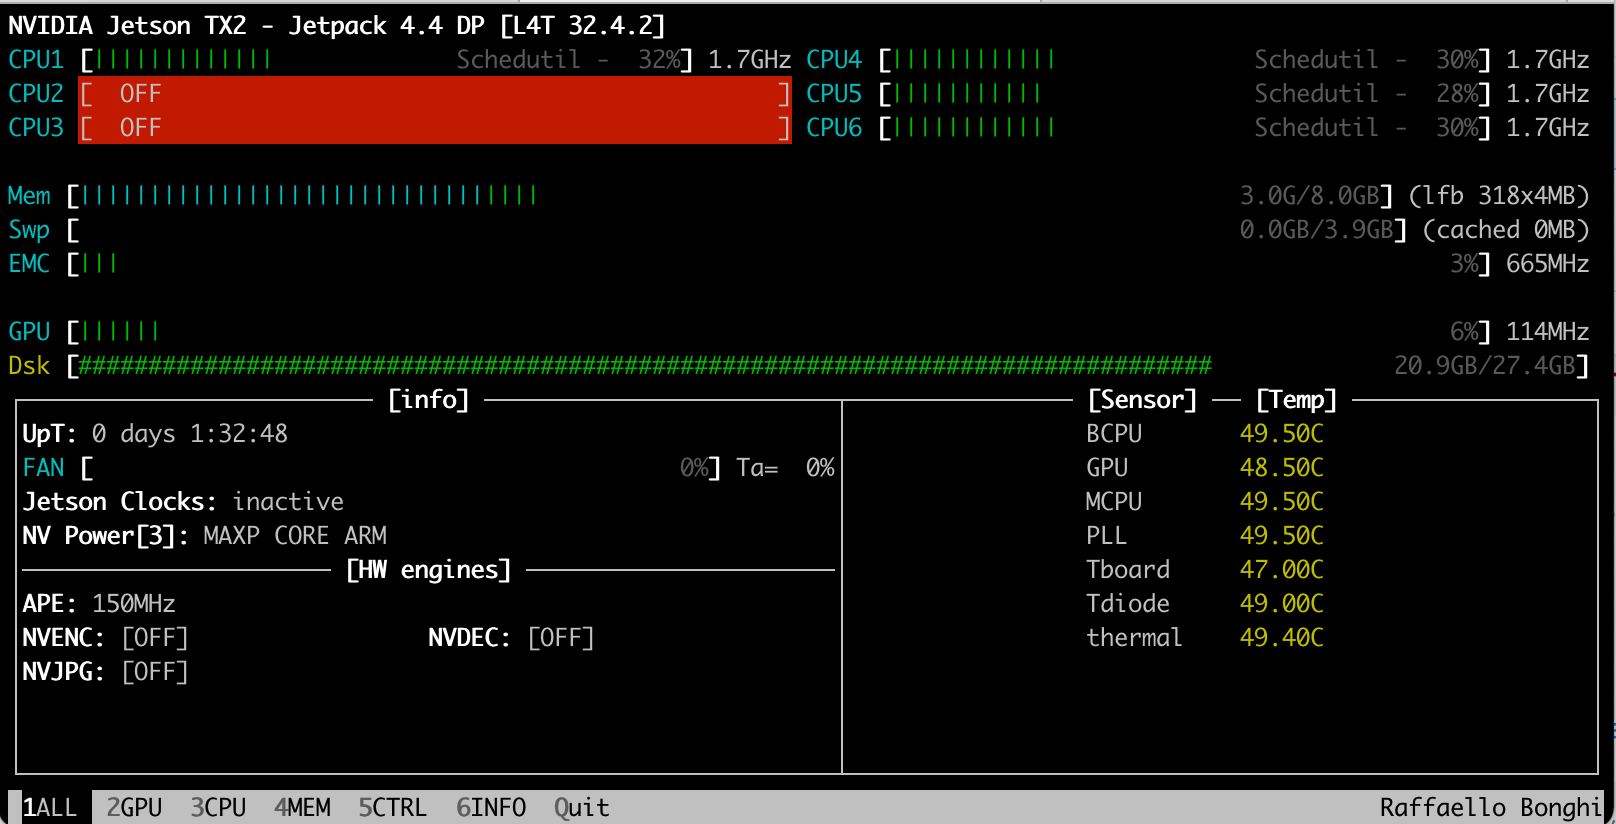This screenshot has height=824, width=1616.
Task: Click the CPU5 label
Action: coord(834,94)
